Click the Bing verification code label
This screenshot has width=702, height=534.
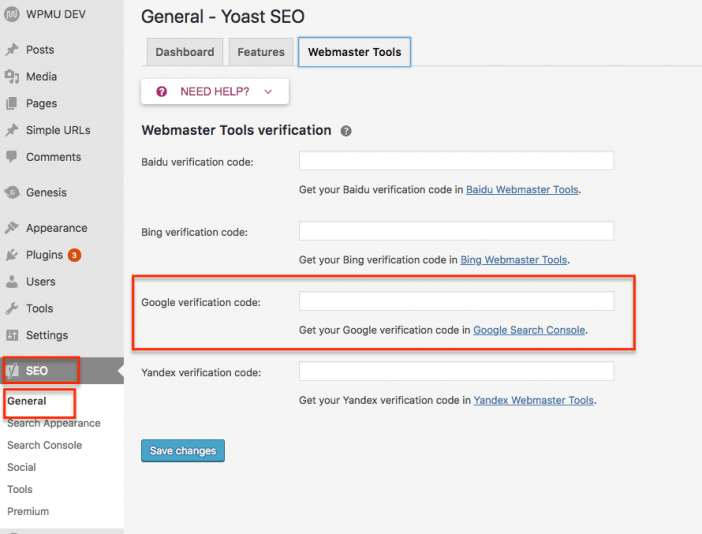pos(194,232)
